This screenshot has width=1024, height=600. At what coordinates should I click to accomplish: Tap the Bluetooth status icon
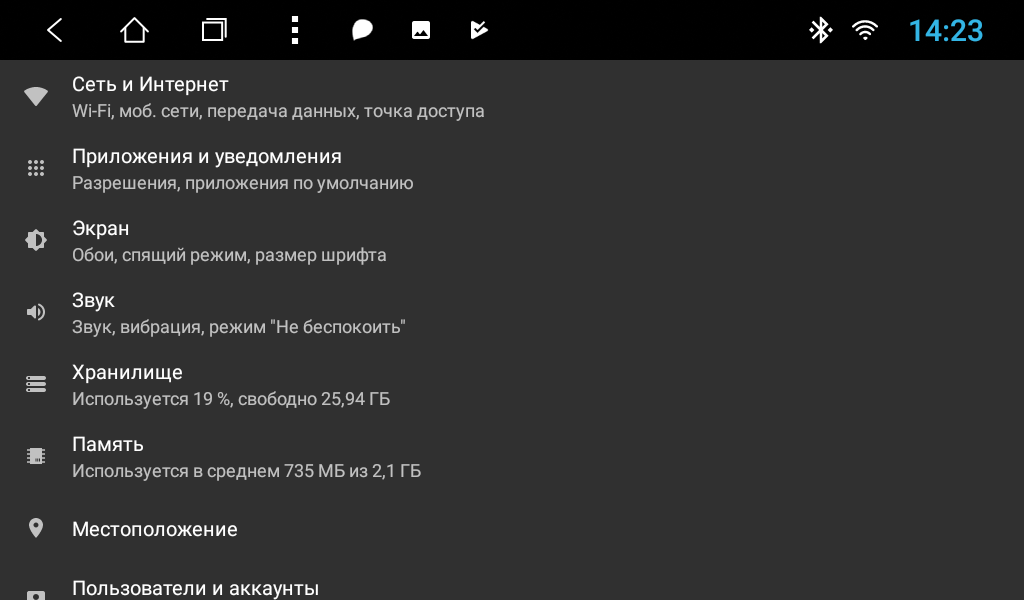820,30
